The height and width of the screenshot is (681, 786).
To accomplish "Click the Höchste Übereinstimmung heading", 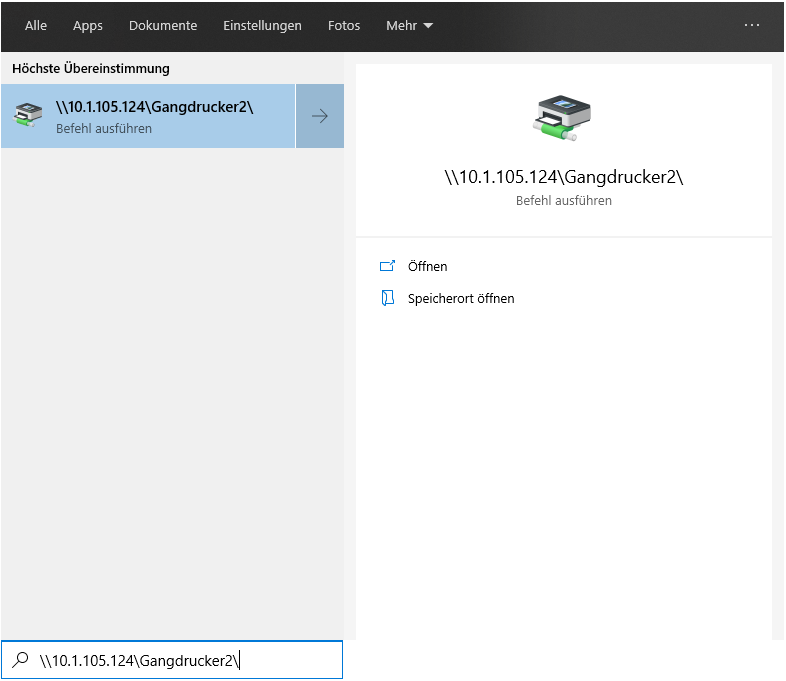I will (91, 69).
